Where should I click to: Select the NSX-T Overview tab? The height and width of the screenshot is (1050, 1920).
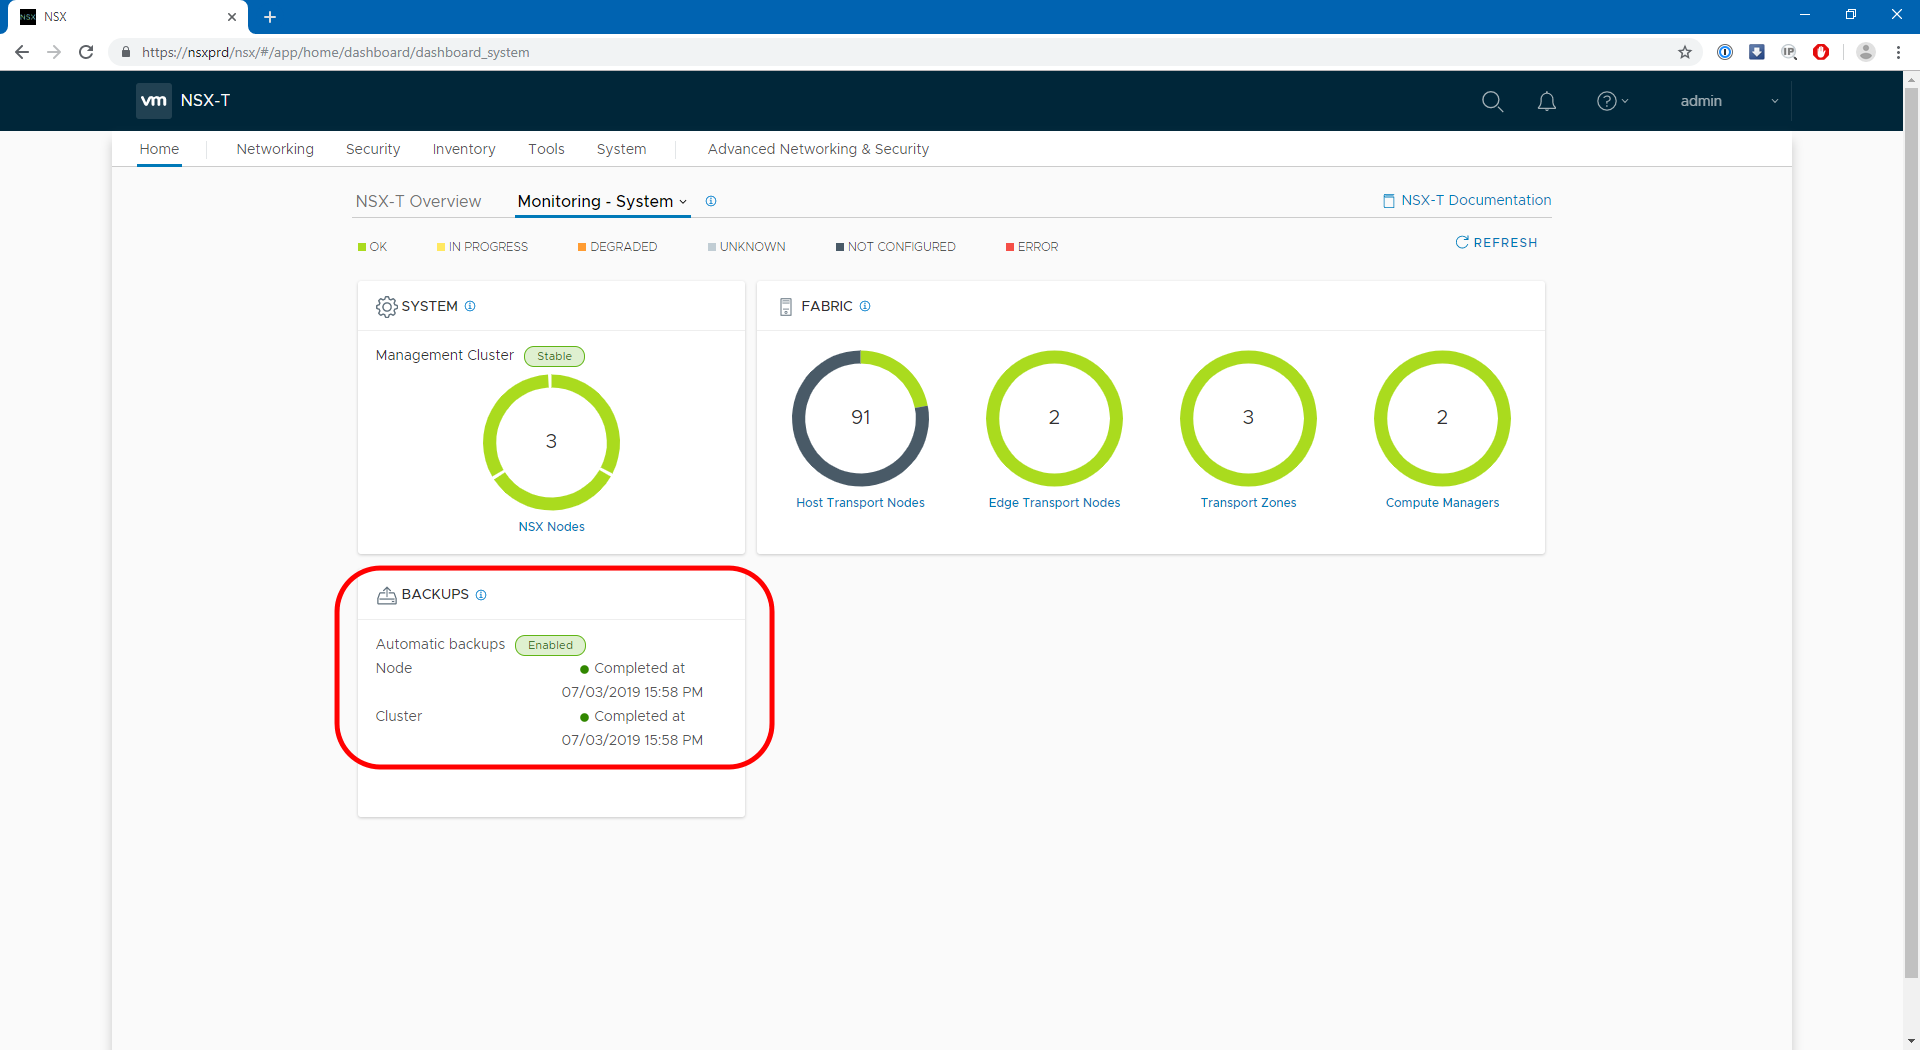click(418, 201)
